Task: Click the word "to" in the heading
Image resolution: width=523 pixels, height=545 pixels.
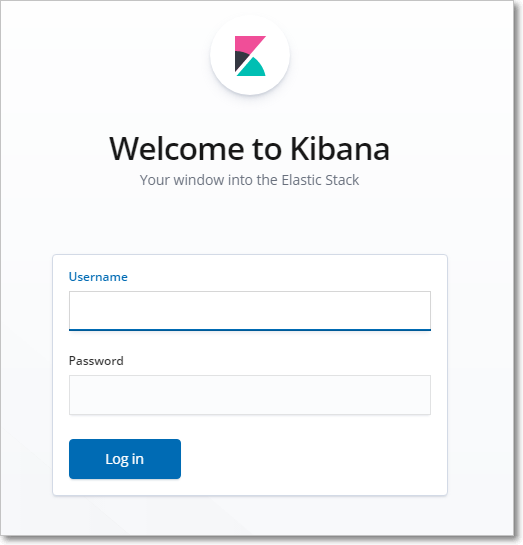Action: [267, 149]
